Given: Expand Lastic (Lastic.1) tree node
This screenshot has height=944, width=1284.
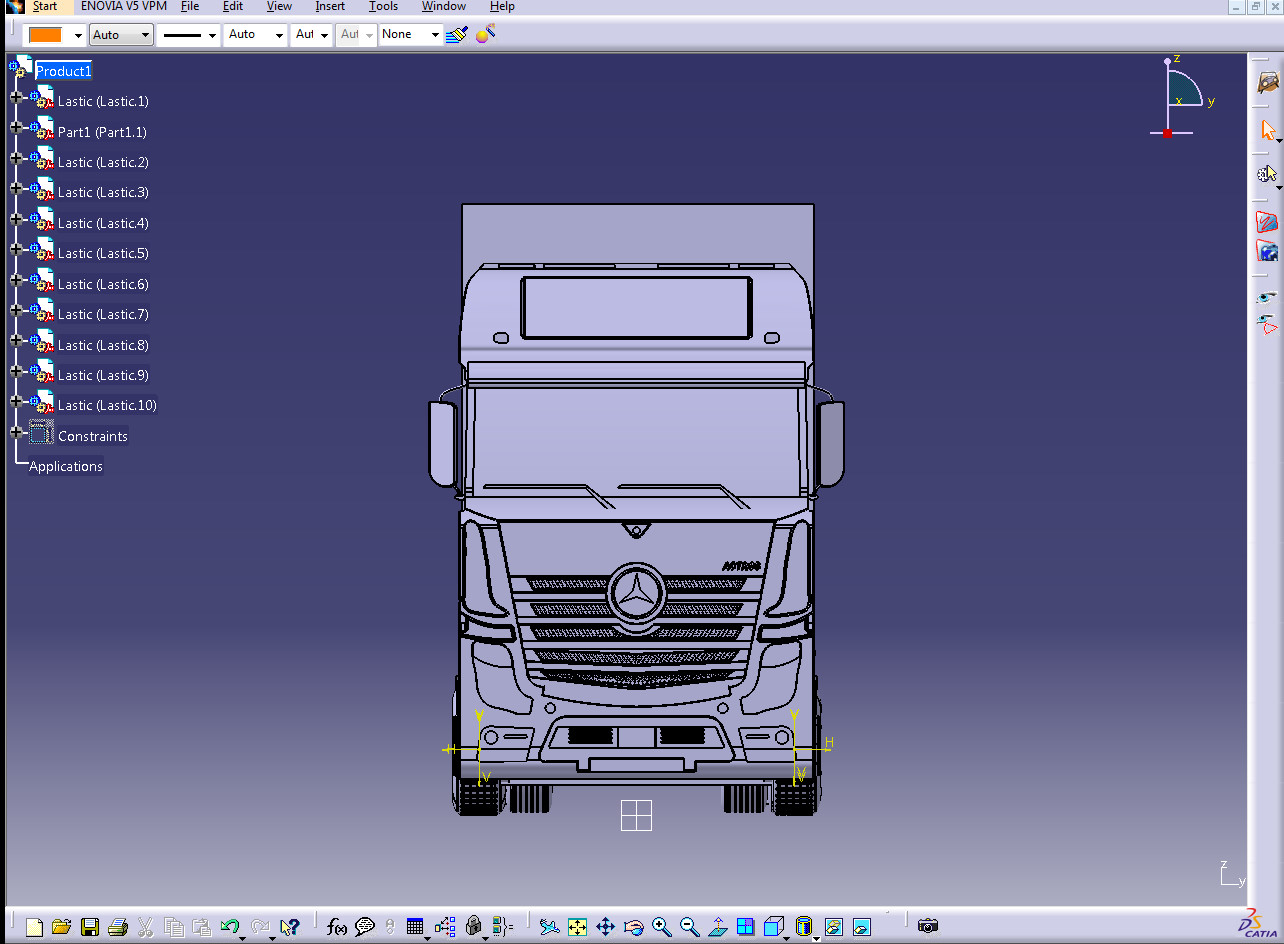Looking at the screenshot, I should click(16, 97).
